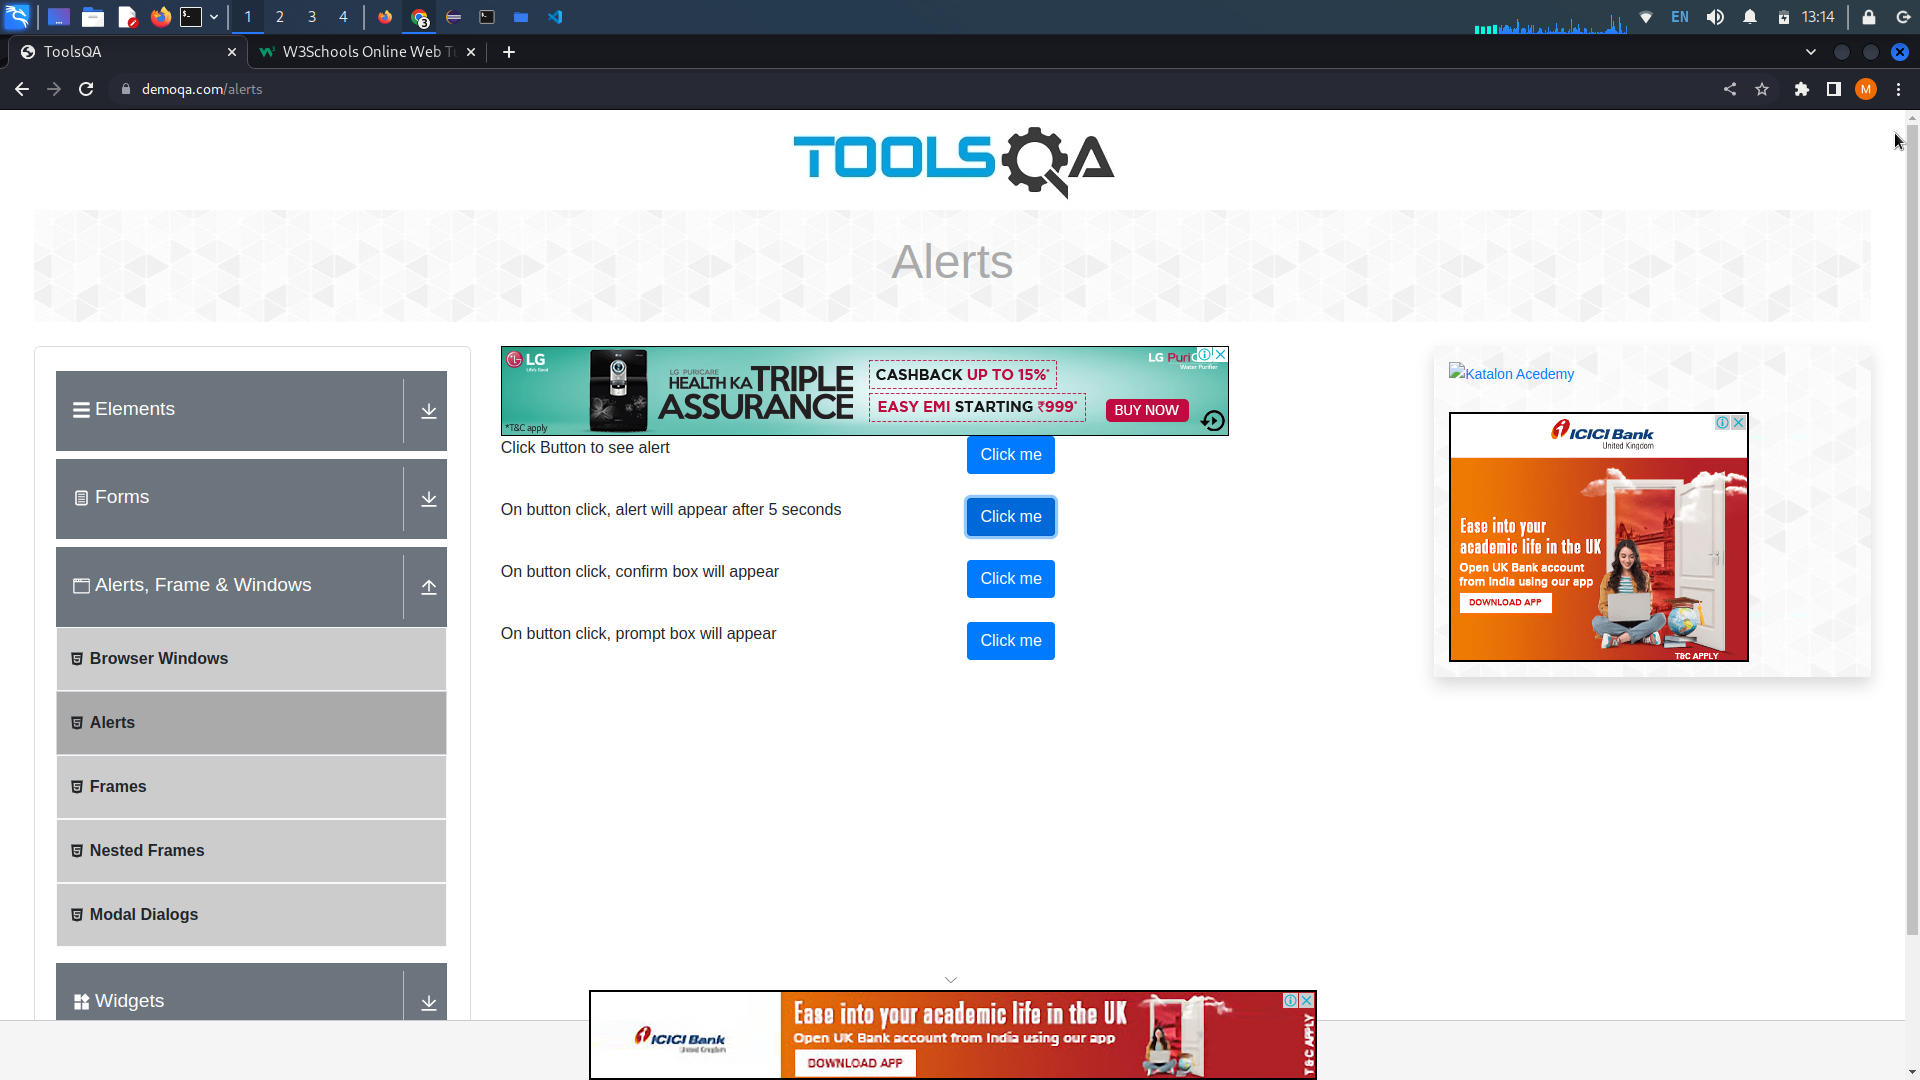This screenshot has width=1920, height=1080.
Task: Open the Chrome side panel icon
Action: tap(1834, 89)
